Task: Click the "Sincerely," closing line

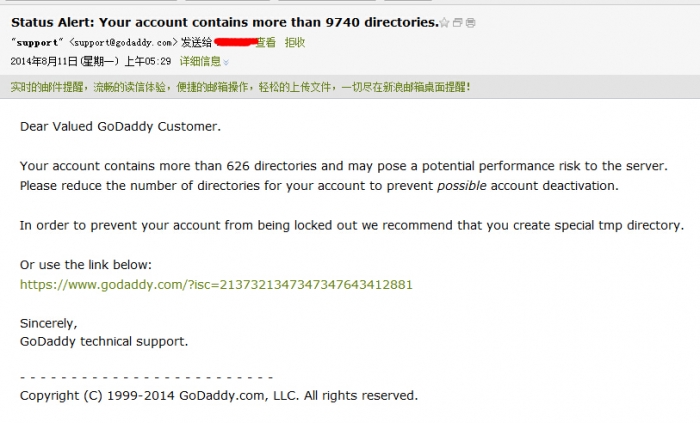Action: [x=49, y=323]
